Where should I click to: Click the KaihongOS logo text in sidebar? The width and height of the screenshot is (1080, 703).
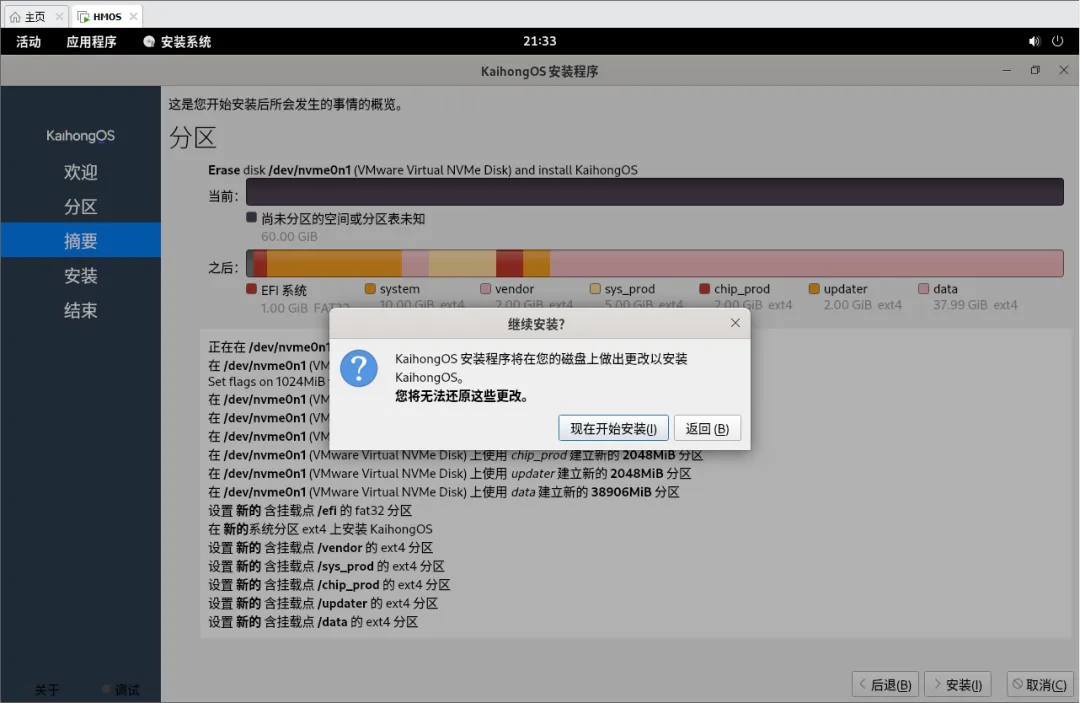pos(81,136)
